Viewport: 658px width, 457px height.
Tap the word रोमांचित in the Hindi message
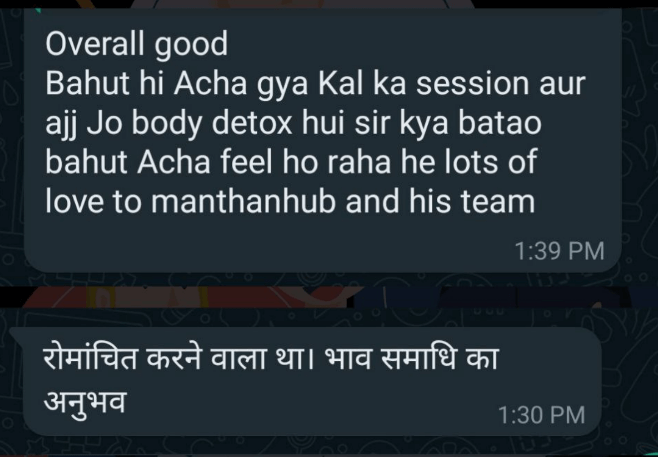(x=91, y=358)
